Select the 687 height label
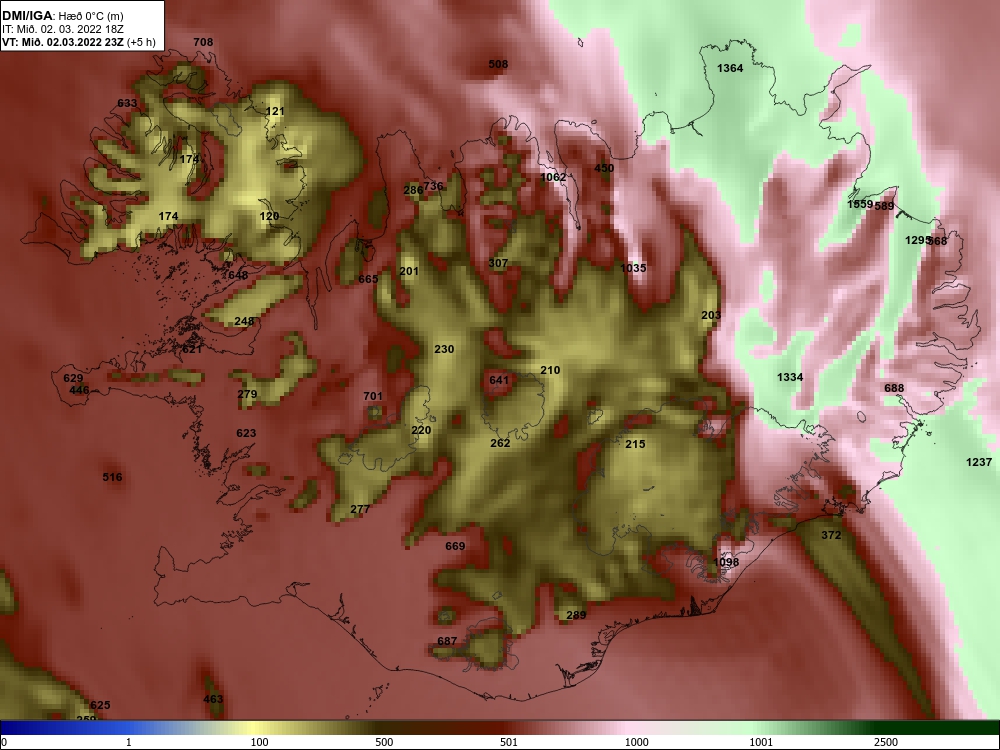 447,641
